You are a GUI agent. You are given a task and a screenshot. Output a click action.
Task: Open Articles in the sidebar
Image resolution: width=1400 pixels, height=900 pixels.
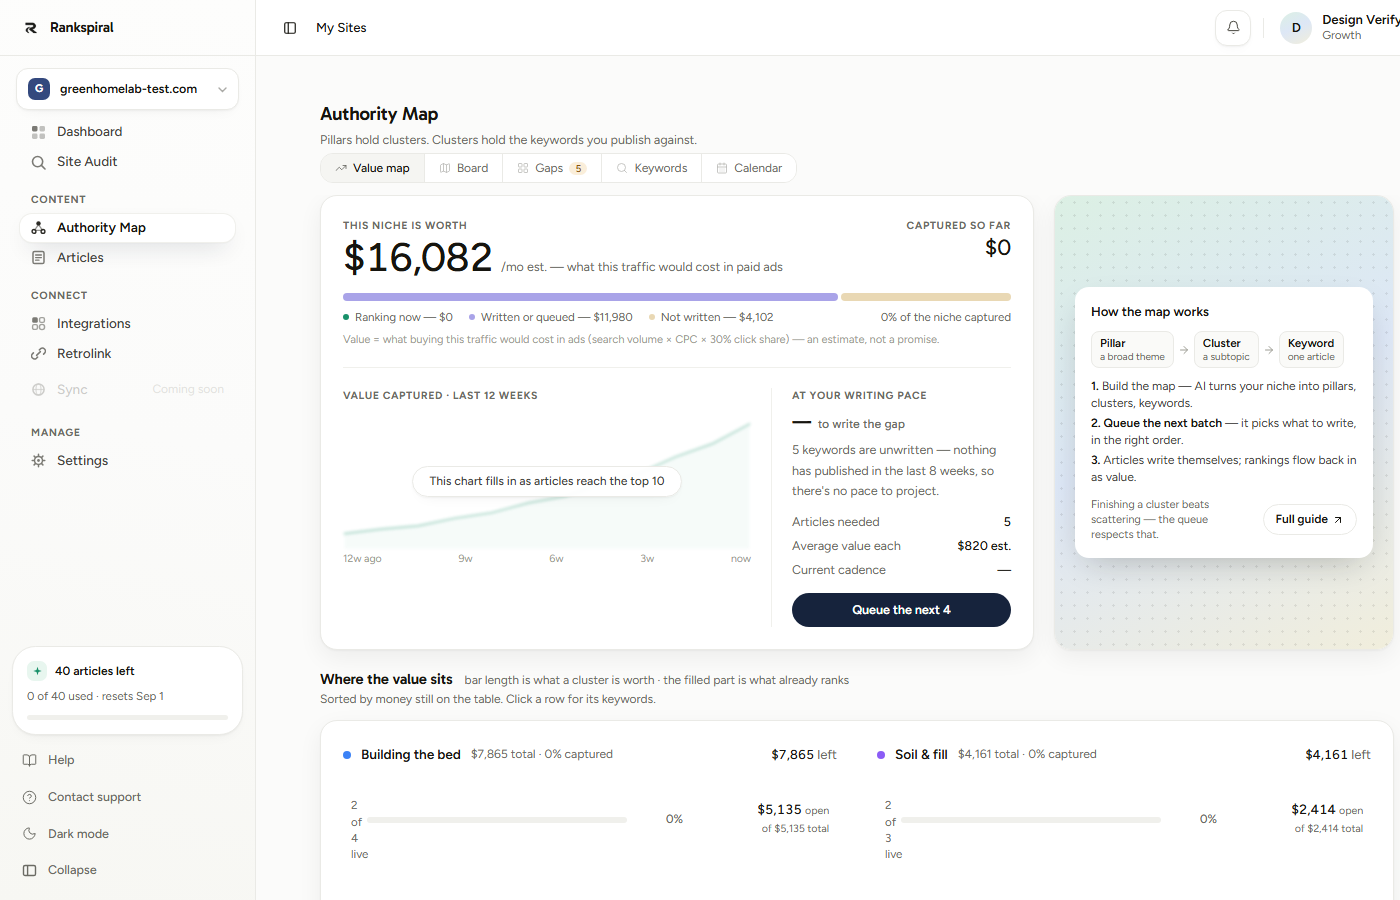[x=127, y=258]
